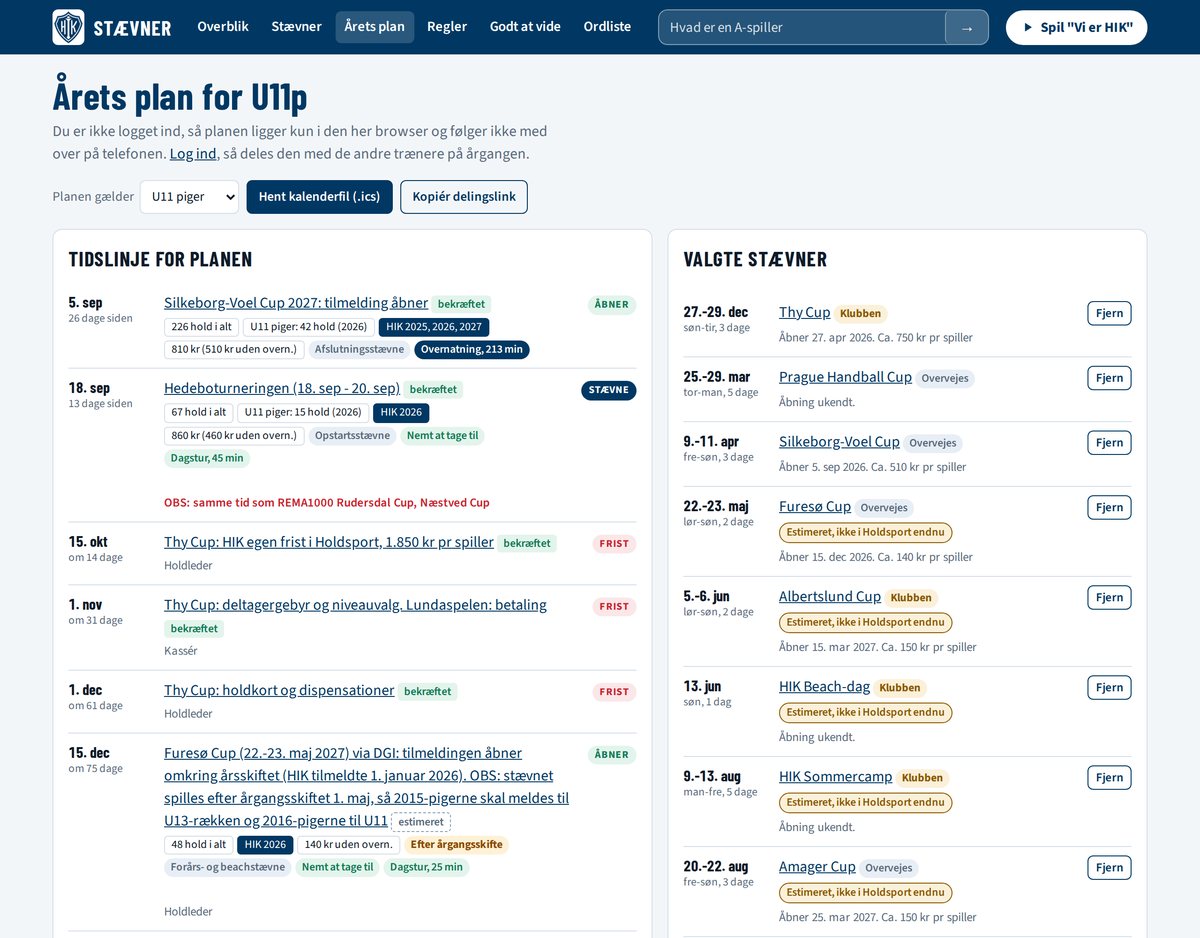Open Furesø Cup in selected tournaments

coord(815,507)
